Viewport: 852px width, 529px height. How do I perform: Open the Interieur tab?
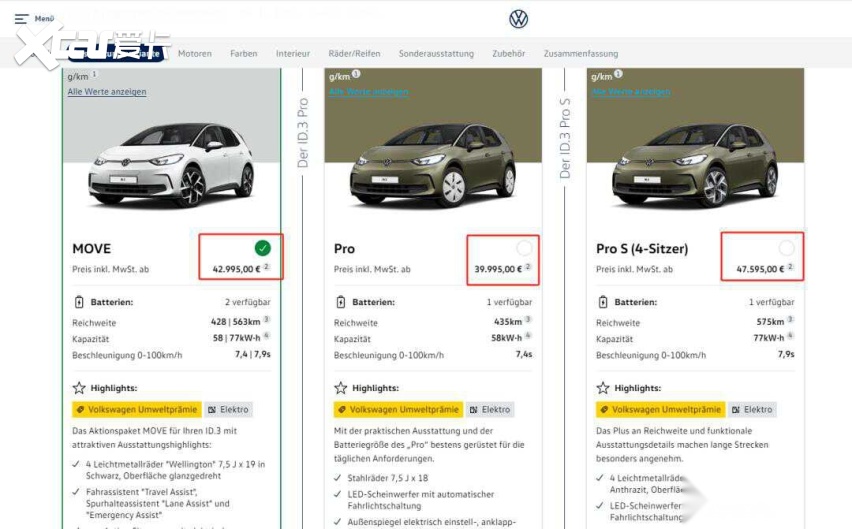pos(293,54)
